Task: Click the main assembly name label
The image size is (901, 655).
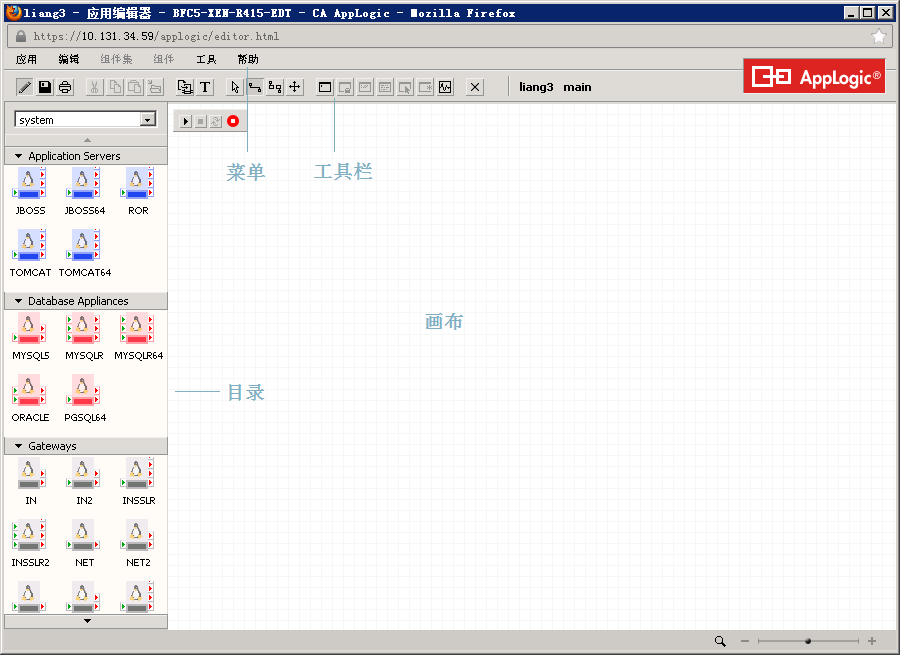Action: [x=577, y=87]
